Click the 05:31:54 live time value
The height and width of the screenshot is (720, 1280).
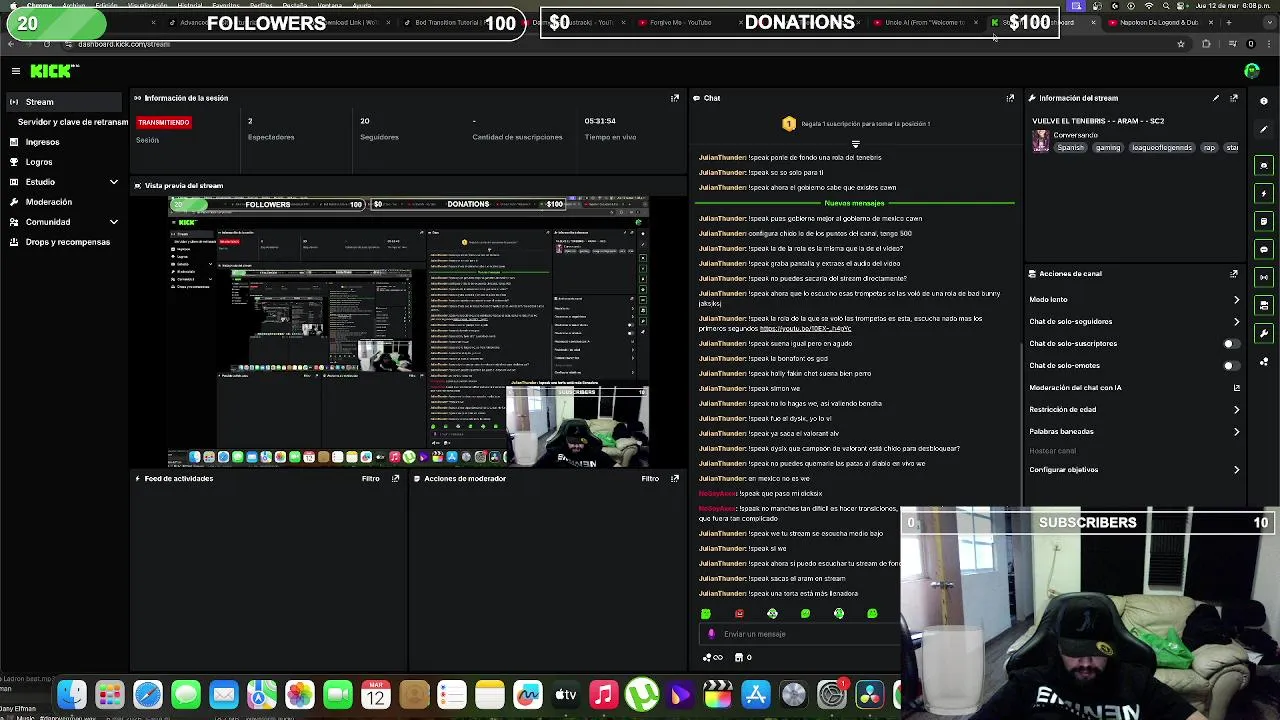600,121
